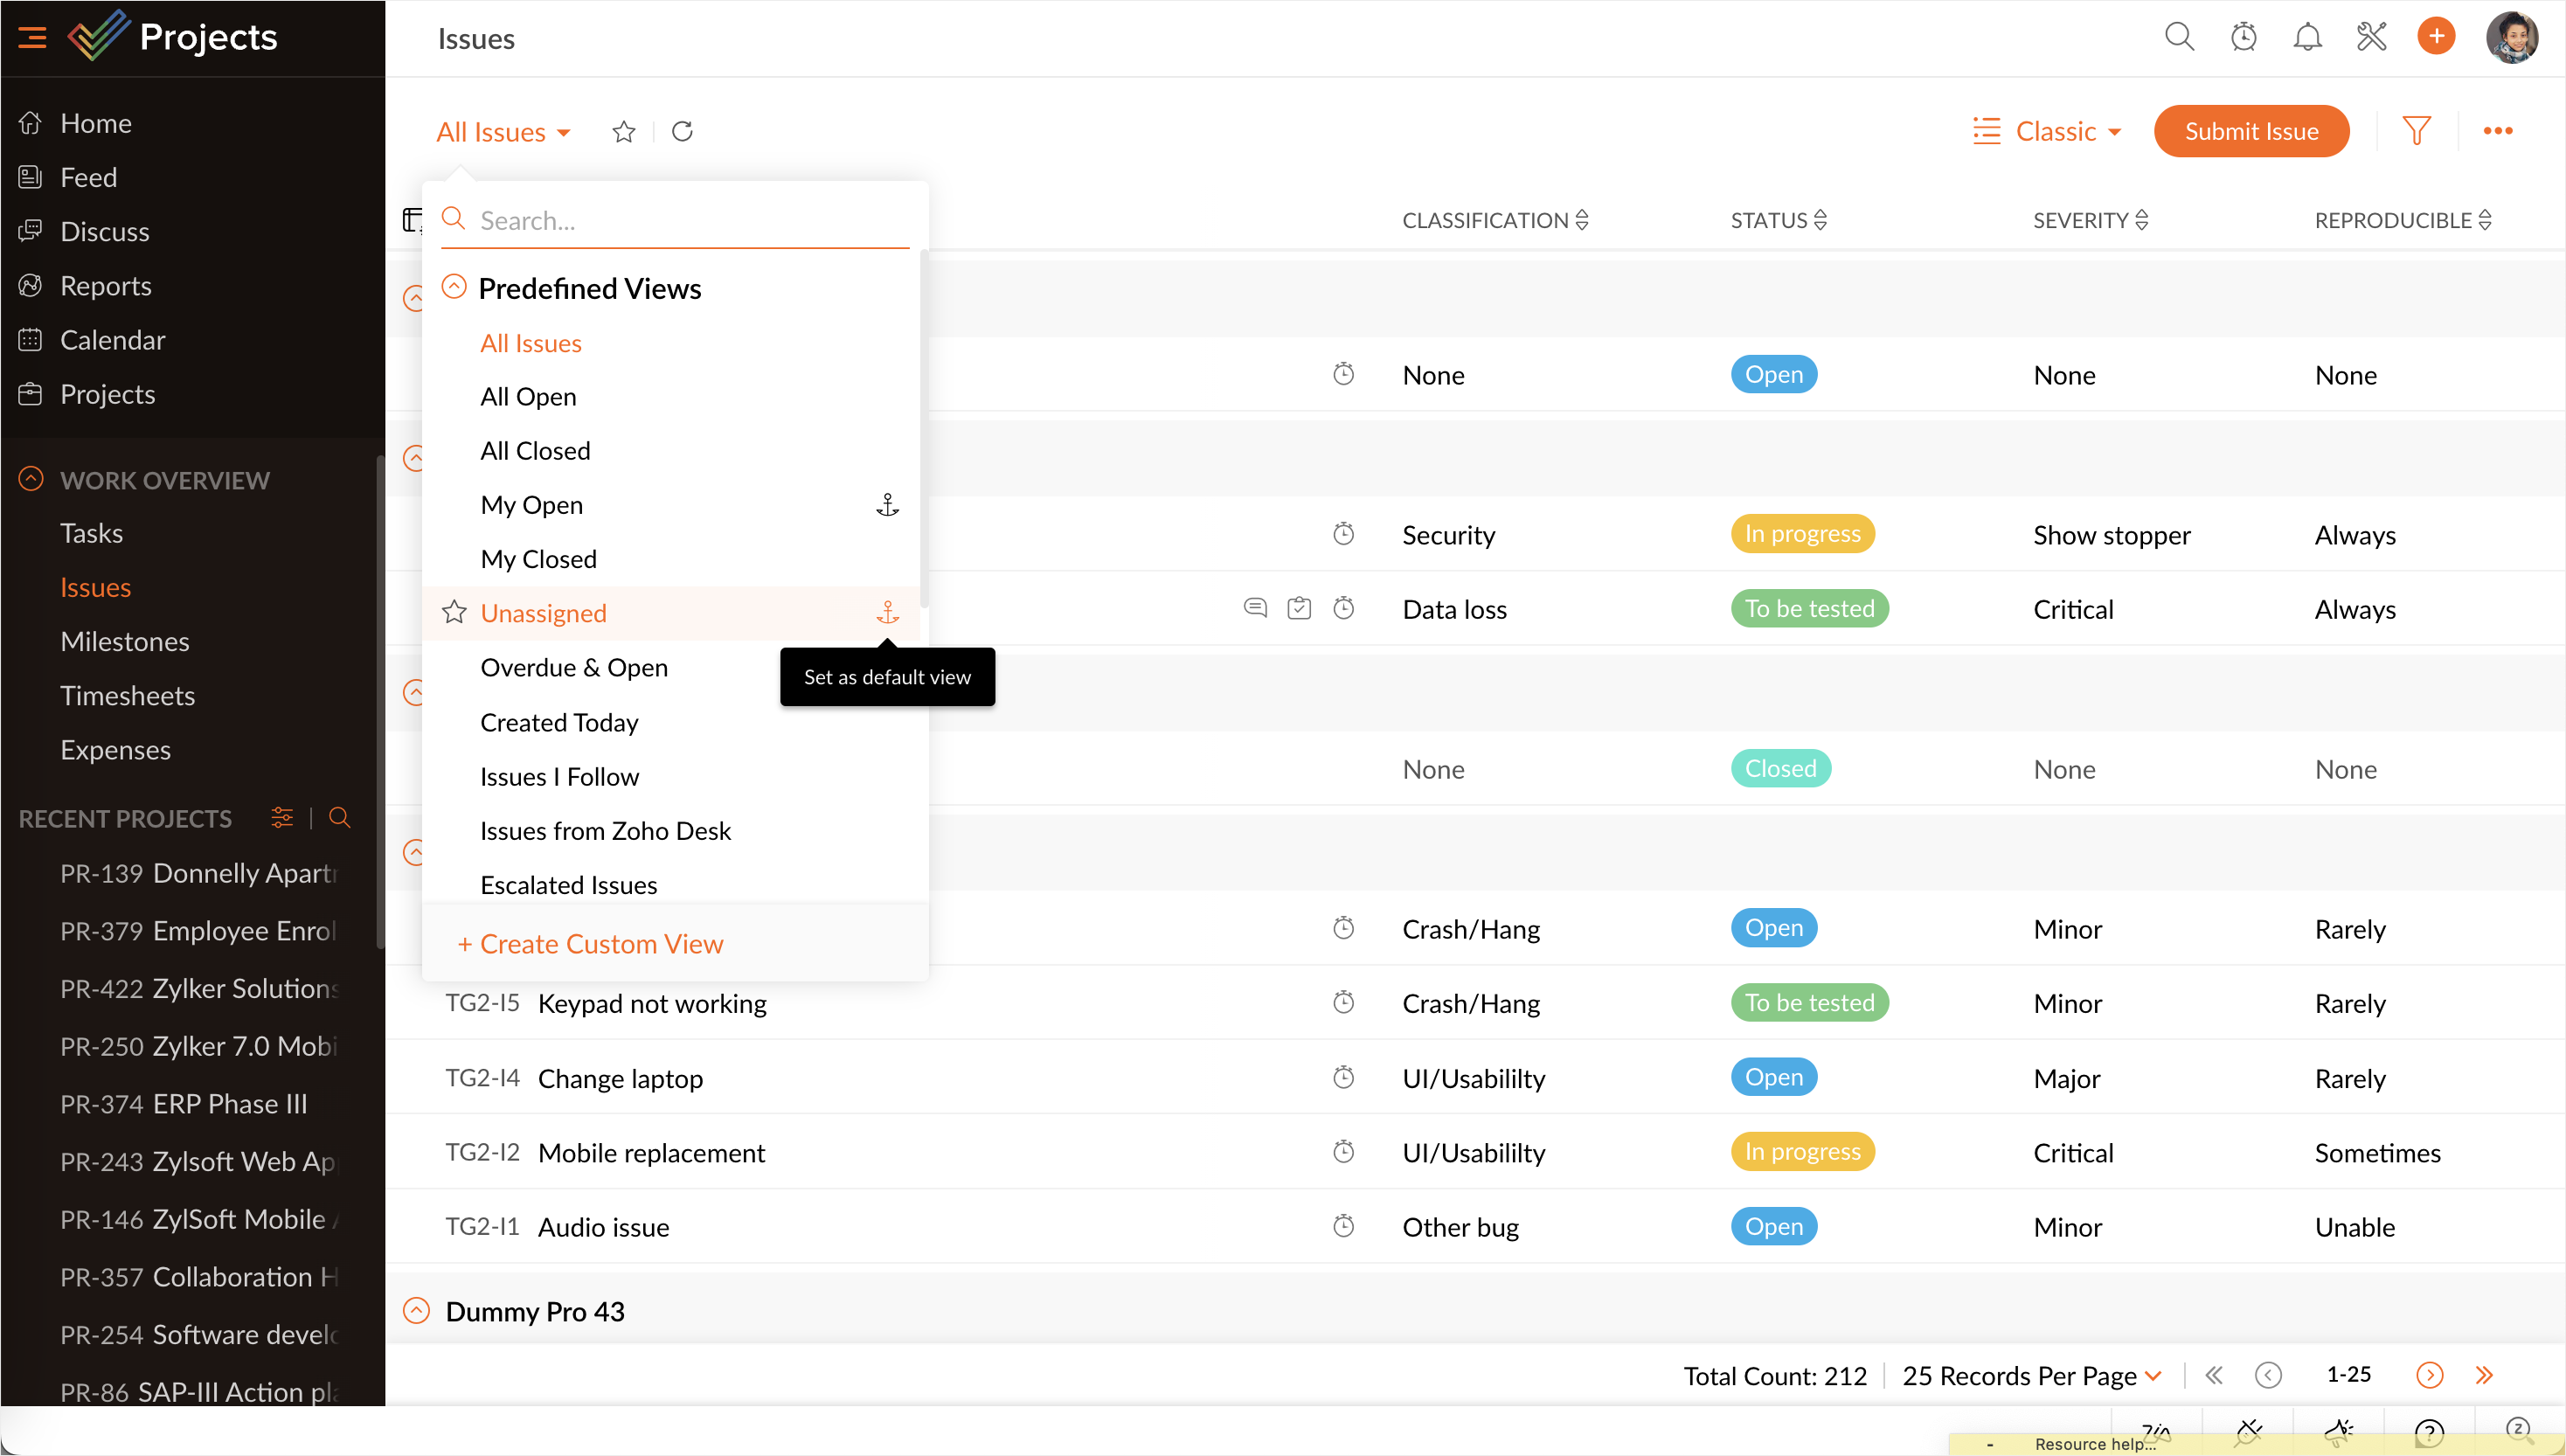Select Overdue & Open view
The width and height of the screenshot is (2566, 1456).
[x=574, y=667]
